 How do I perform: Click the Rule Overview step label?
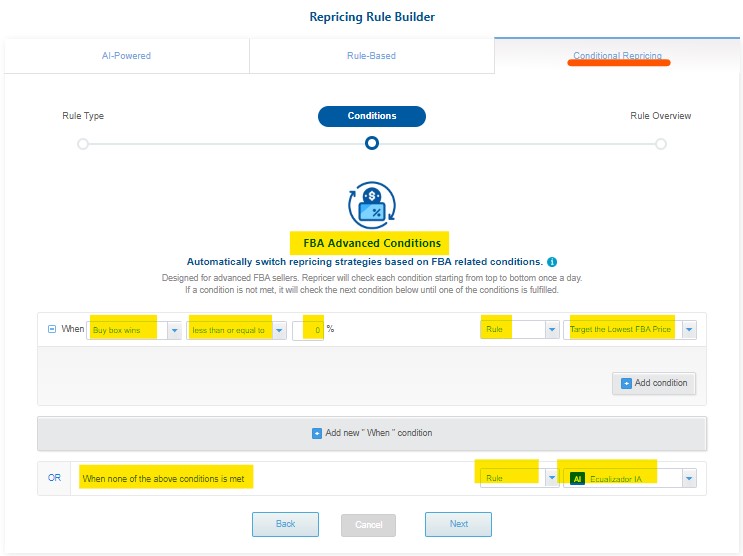661,116
